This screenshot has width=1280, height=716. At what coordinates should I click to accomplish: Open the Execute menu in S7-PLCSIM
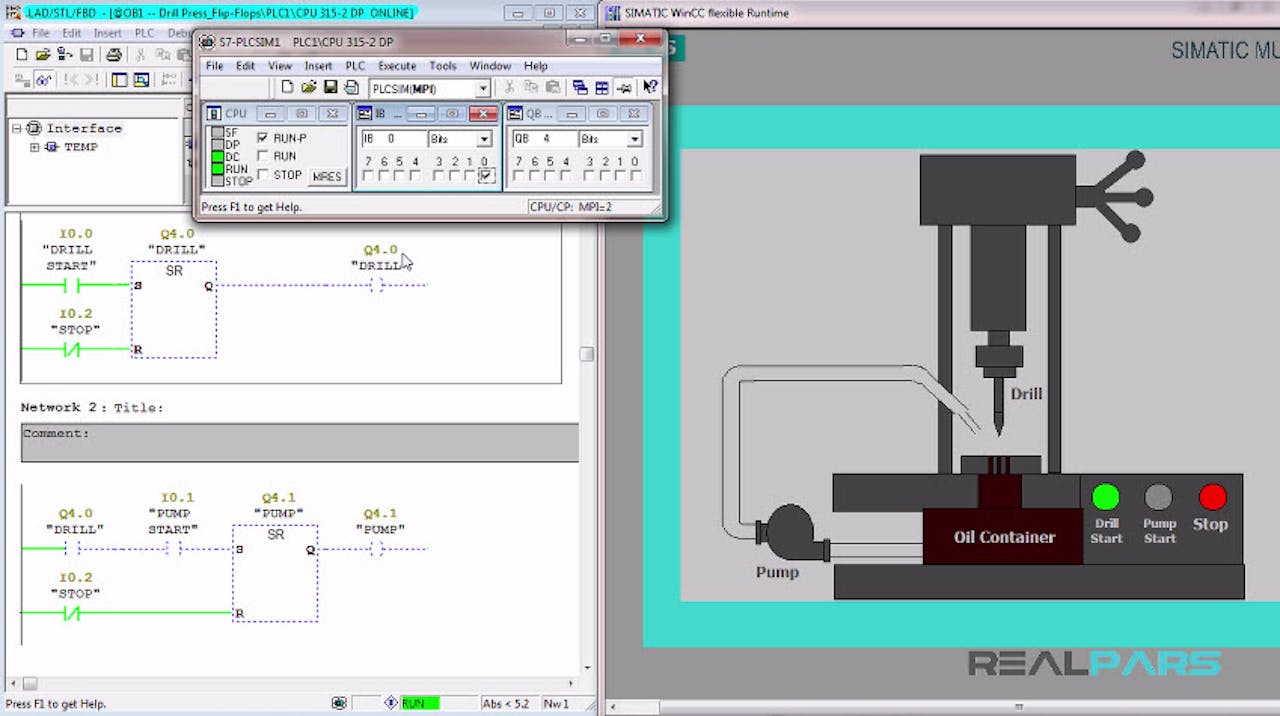[397, 65]
